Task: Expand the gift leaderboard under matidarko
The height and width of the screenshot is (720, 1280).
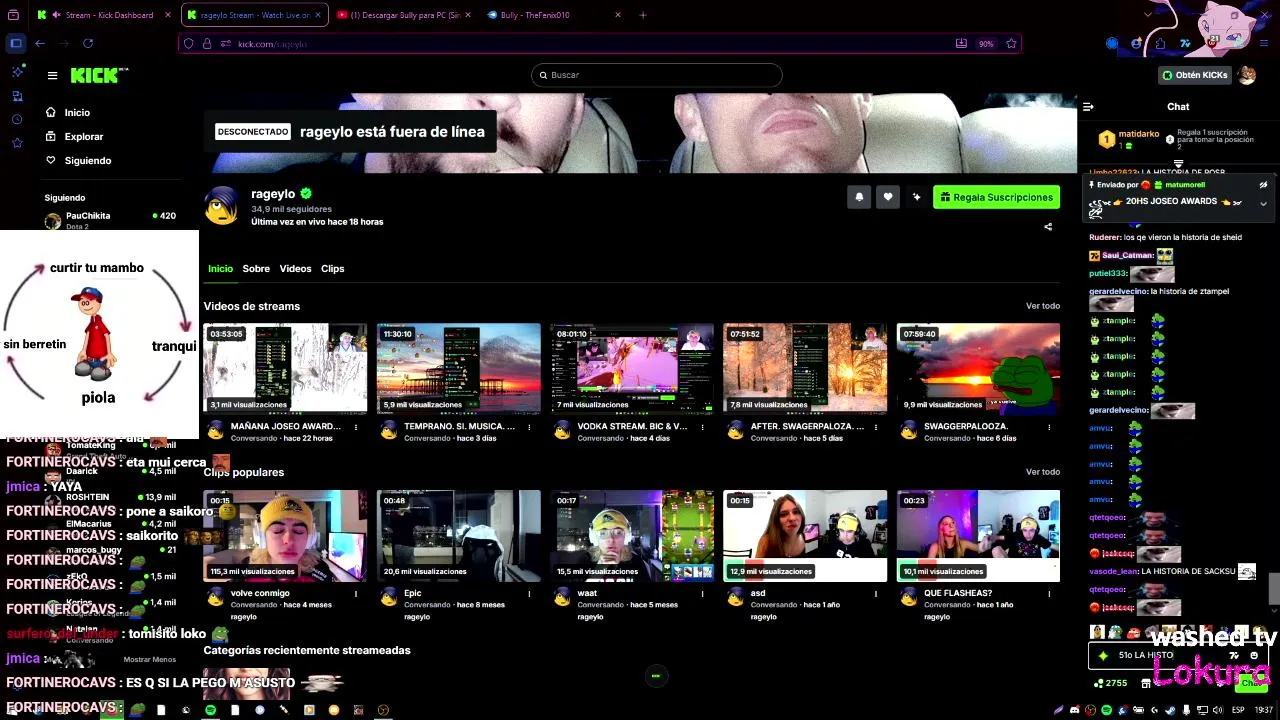Action: pyautogui.click(x=1178, y=164)
